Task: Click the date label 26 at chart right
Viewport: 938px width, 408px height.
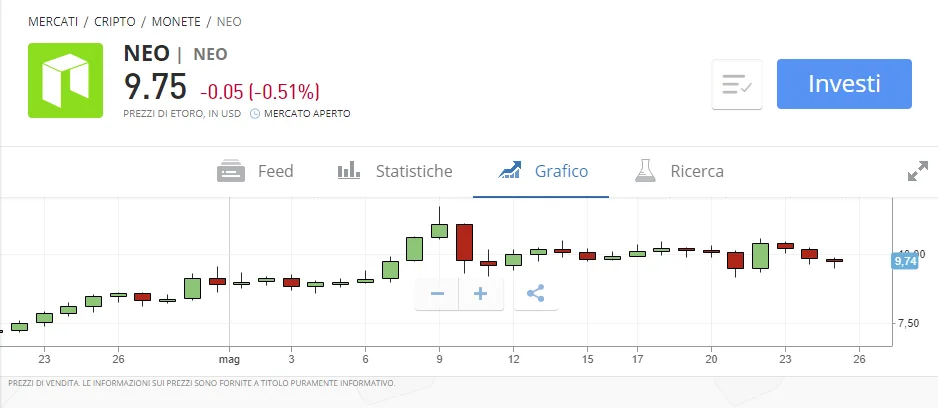Action: (x=859, y=360)
